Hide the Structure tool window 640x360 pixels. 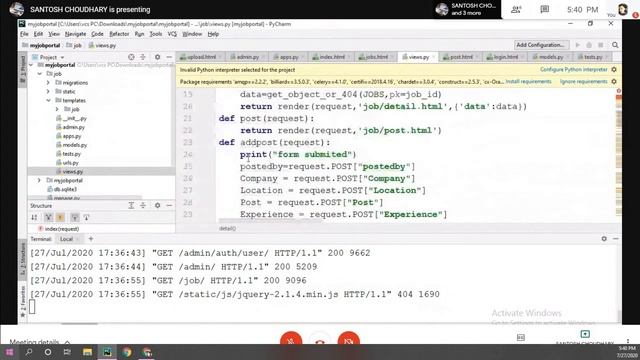(169, 205)
